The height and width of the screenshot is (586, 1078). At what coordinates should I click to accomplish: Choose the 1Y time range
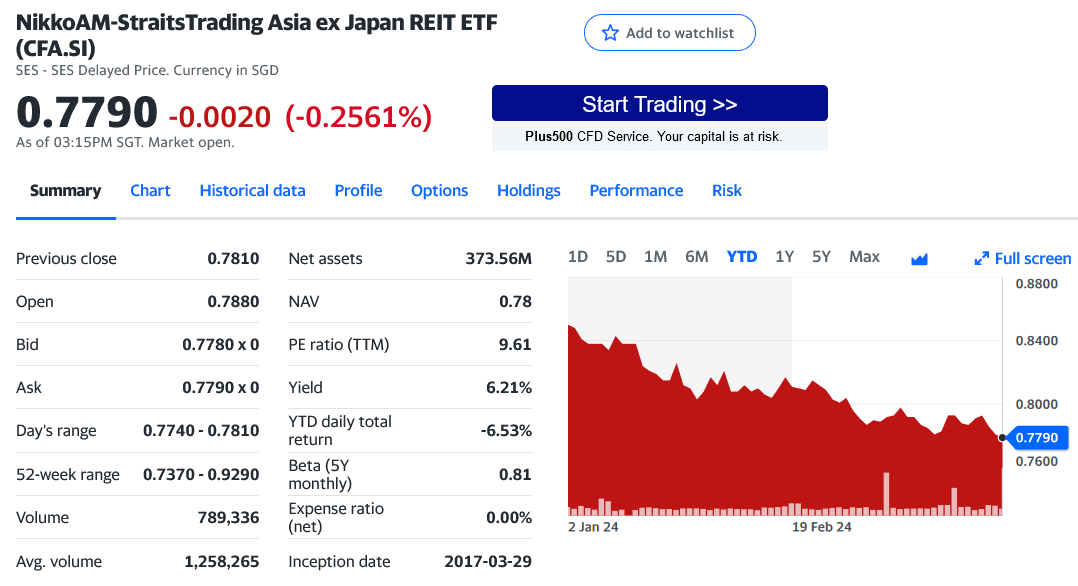click(784, 256)
